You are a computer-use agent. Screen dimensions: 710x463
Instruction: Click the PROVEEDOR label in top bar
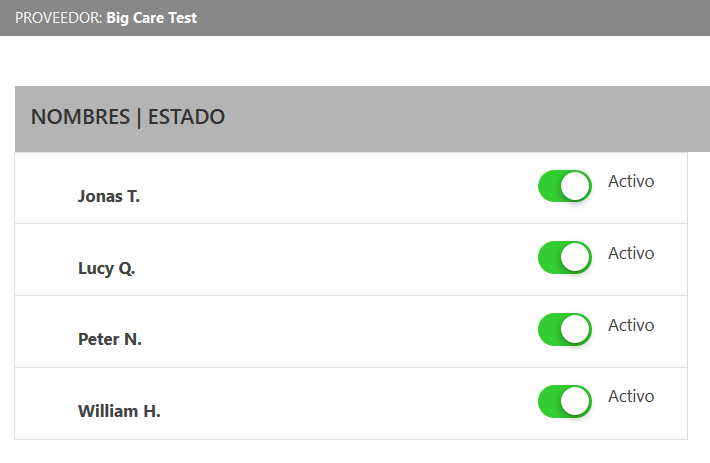59,18
